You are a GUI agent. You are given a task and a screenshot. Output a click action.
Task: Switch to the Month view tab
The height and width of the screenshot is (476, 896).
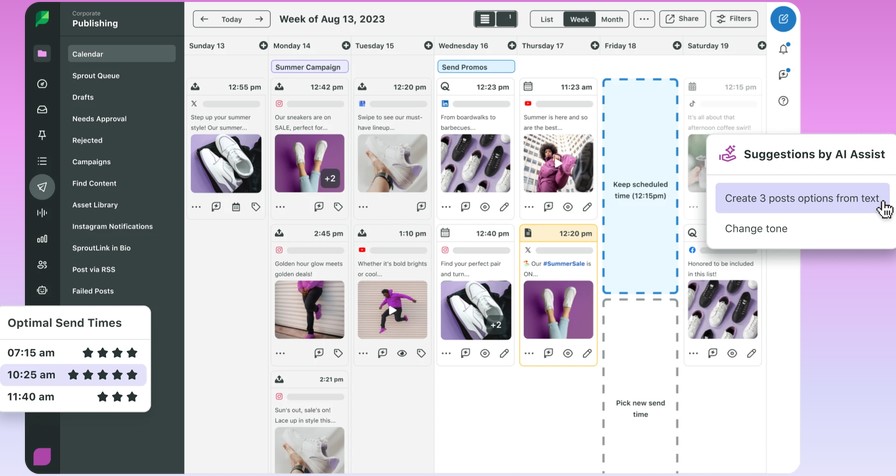[611, 19]
